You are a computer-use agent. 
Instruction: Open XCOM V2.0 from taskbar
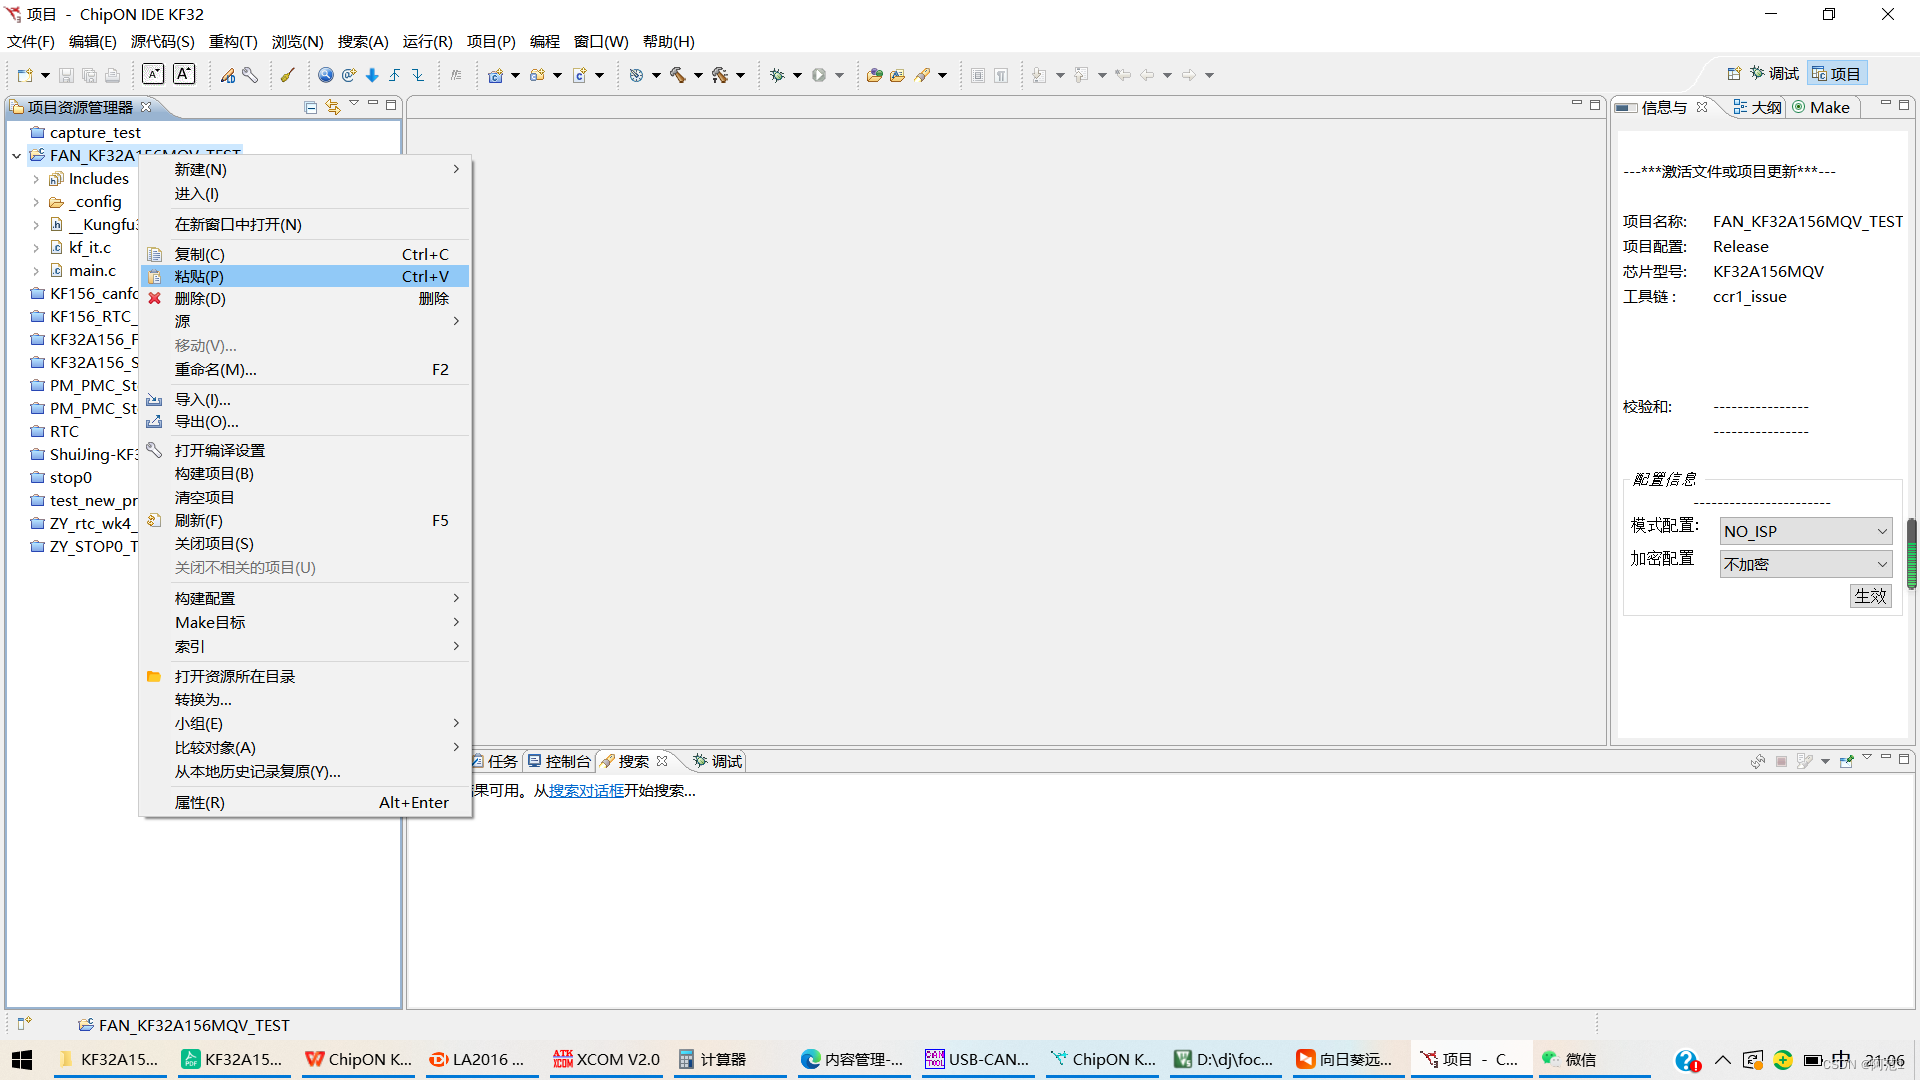[606, 1060]
